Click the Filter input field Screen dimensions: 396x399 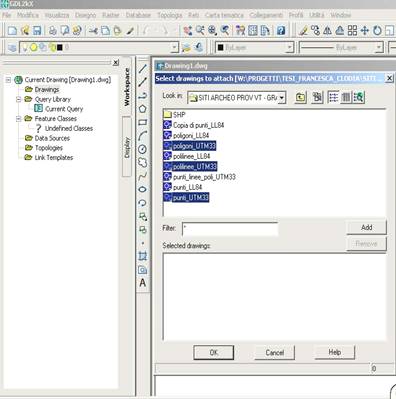(230, 229)
